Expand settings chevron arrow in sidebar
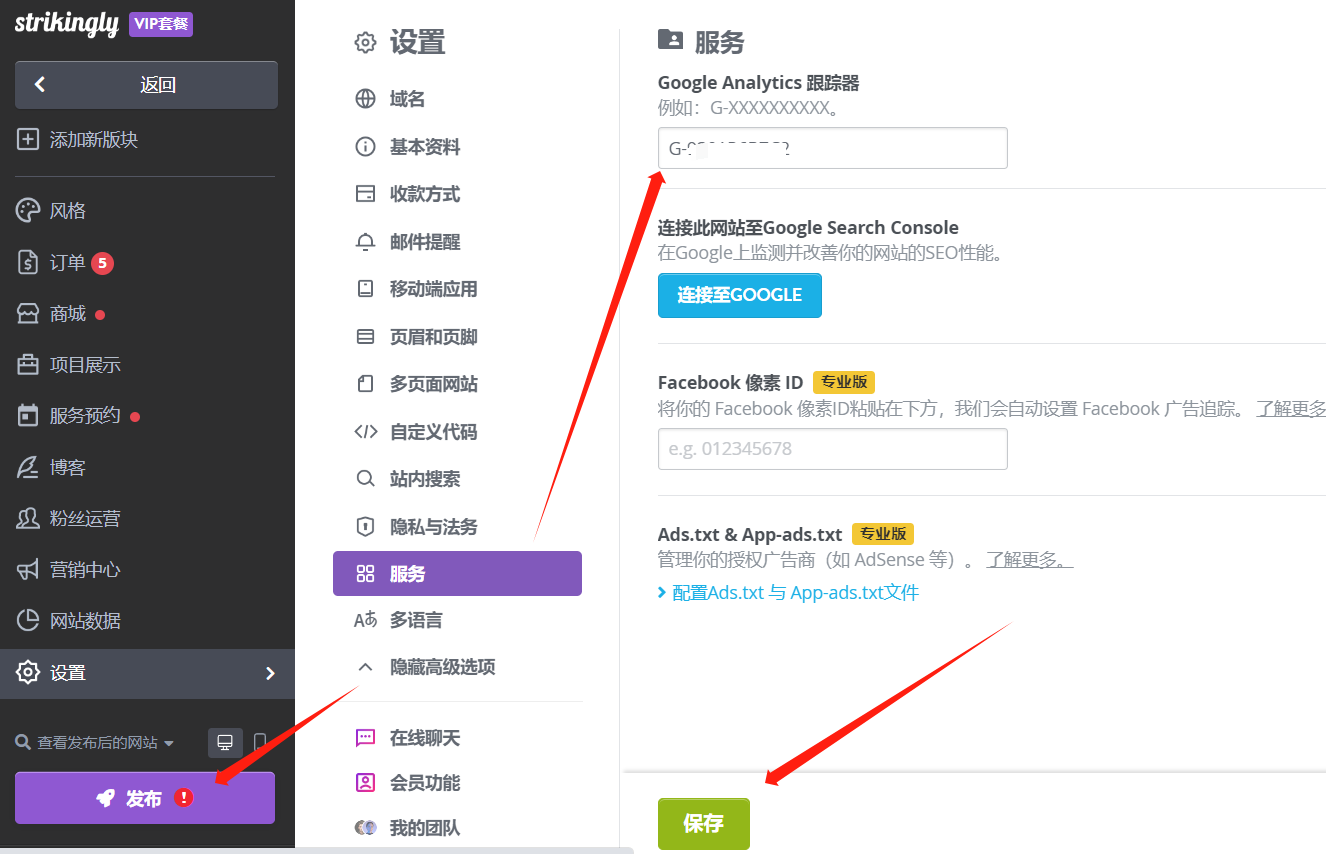Screen dimensions: 1326x854 click(270, 673)
